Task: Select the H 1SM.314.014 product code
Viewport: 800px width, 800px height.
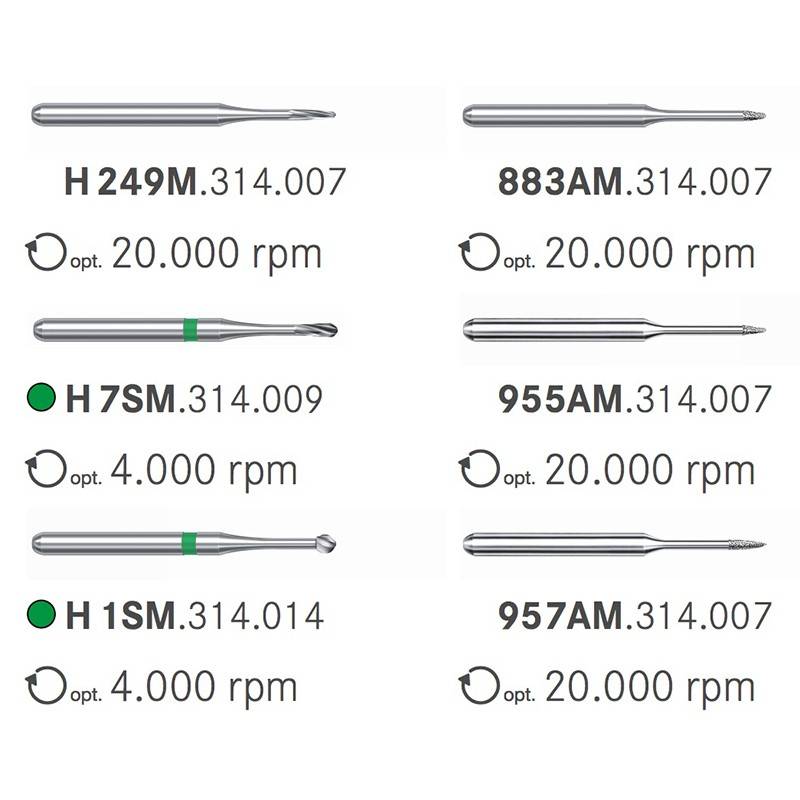Action: point(194,614)
